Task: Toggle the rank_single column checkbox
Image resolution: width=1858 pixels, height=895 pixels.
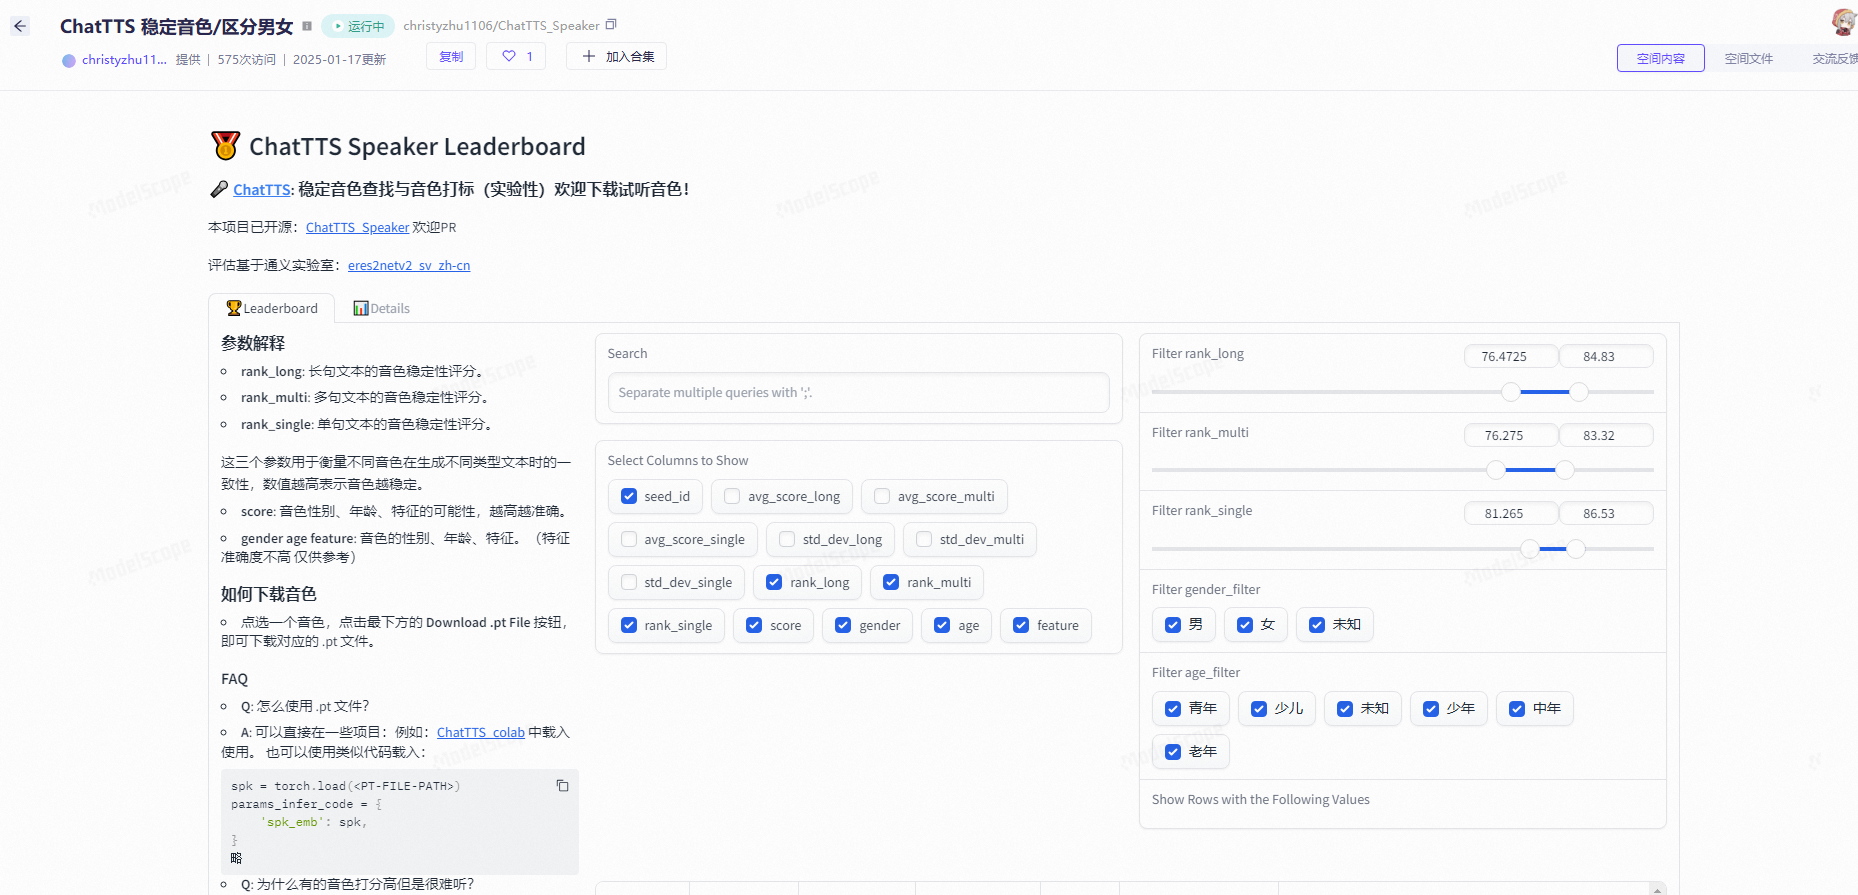Action: tap(629, 625)
